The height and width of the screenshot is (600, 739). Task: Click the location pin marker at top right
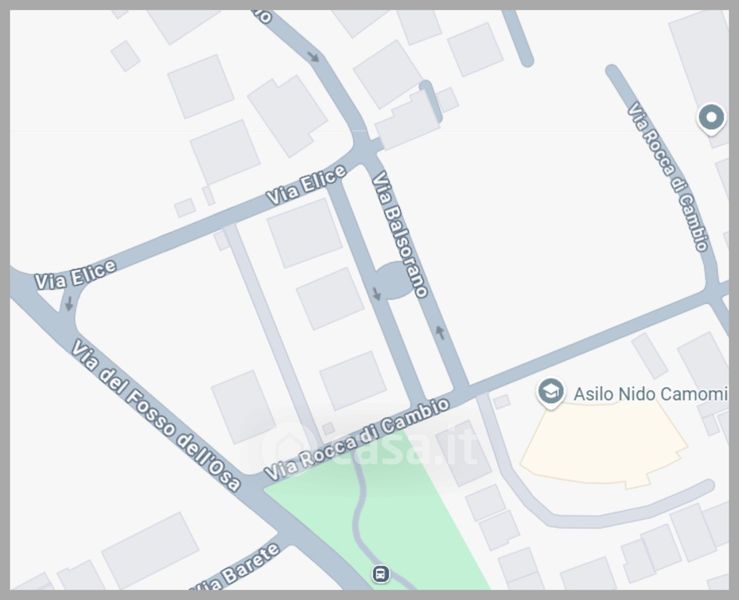point(711,118)
